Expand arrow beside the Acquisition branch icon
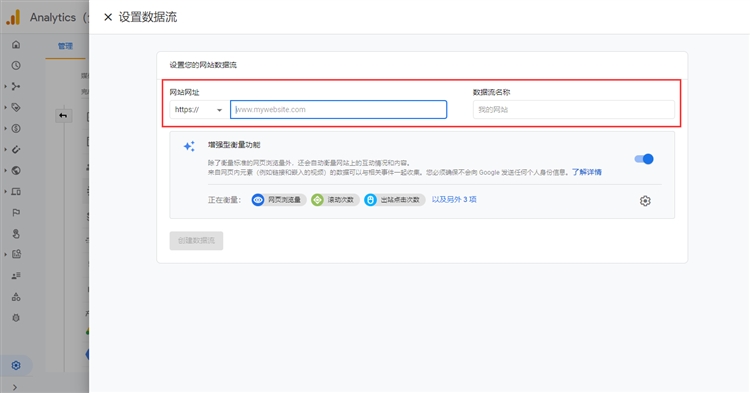Screen dimensions: 750x393 [6, 87]
